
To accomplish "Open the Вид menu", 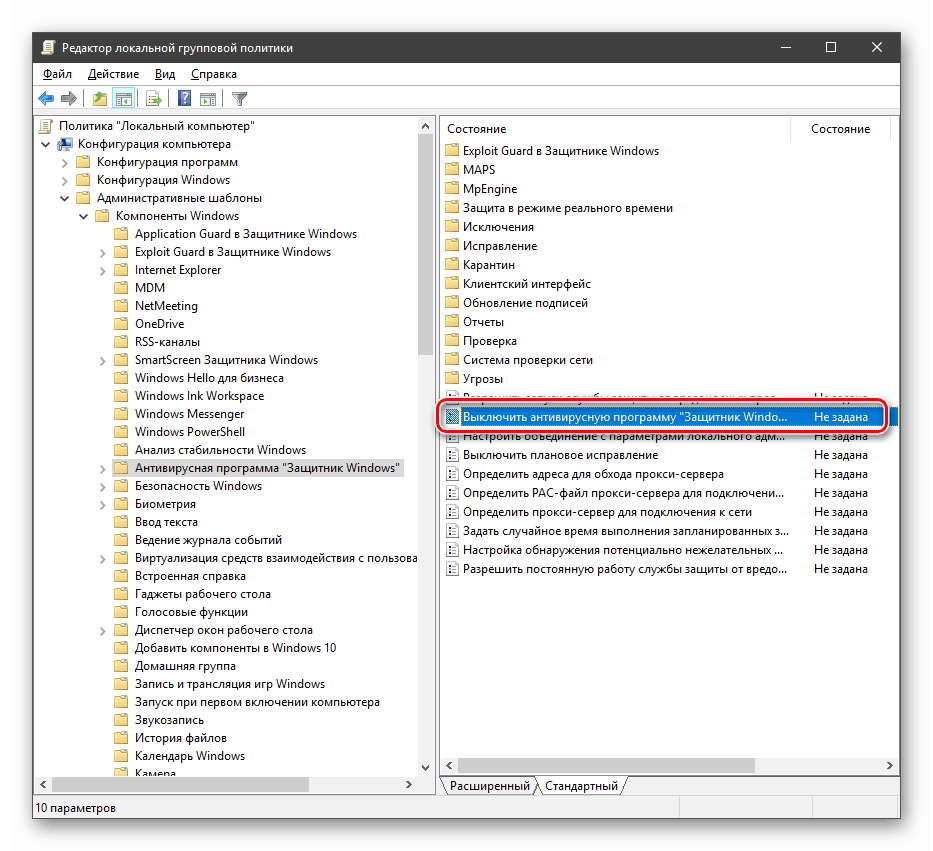I will [x=165, y=74].
